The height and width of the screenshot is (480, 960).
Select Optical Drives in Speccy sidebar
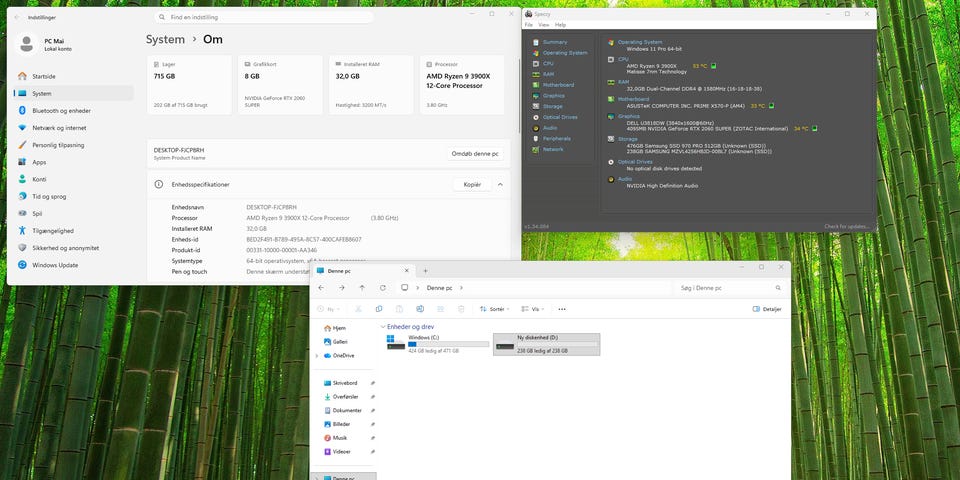click(560, 117)
